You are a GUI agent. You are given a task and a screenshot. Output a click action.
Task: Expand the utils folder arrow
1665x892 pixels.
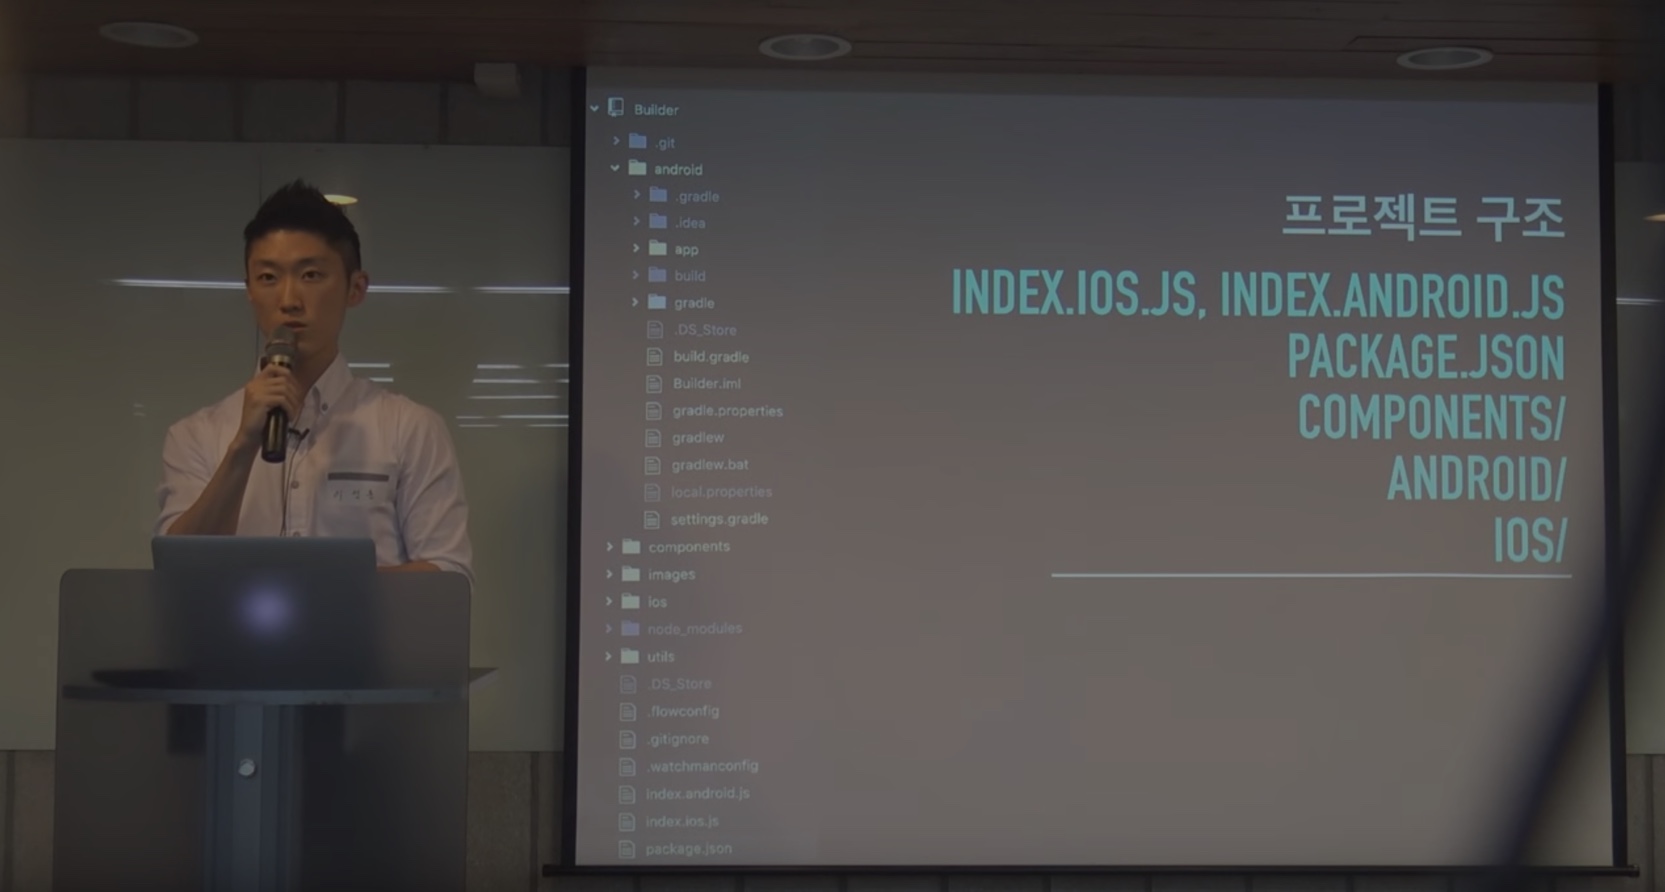coord(608,657)
